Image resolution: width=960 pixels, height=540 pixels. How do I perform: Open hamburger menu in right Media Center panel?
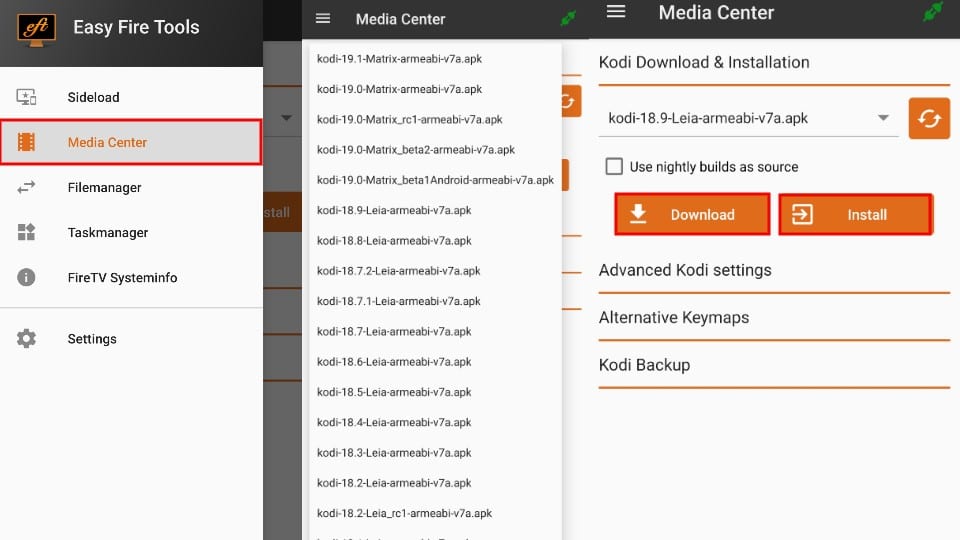[616, 12]
